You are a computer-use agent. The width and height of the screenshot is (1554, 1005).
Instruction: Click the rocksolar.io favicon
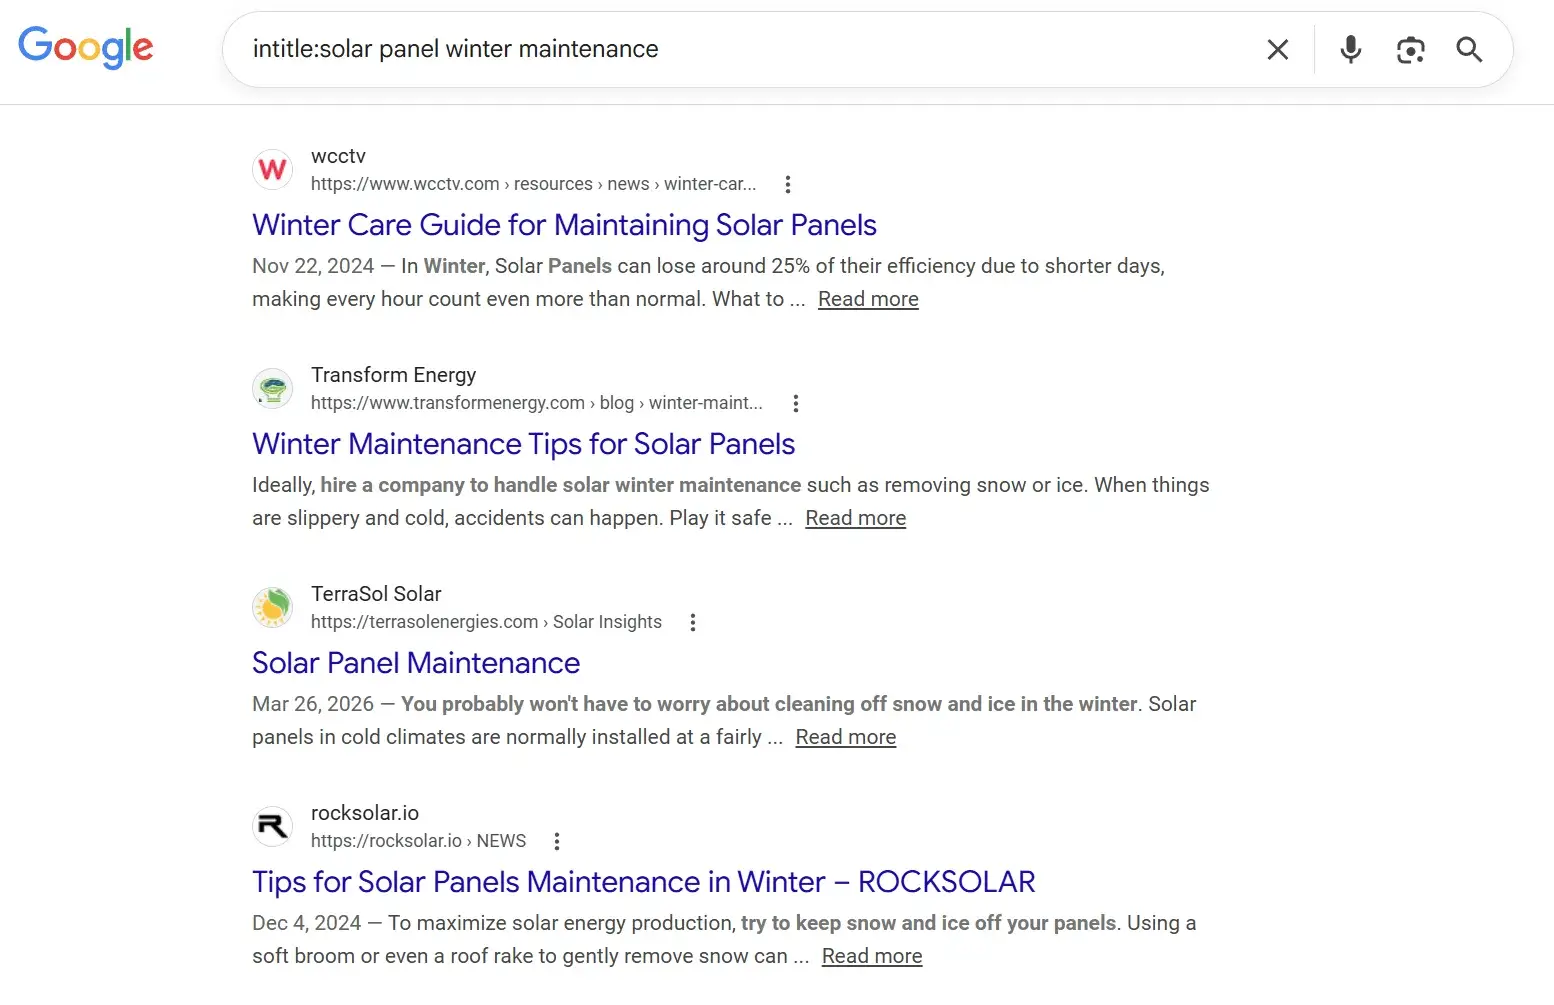tap(272, 826)
